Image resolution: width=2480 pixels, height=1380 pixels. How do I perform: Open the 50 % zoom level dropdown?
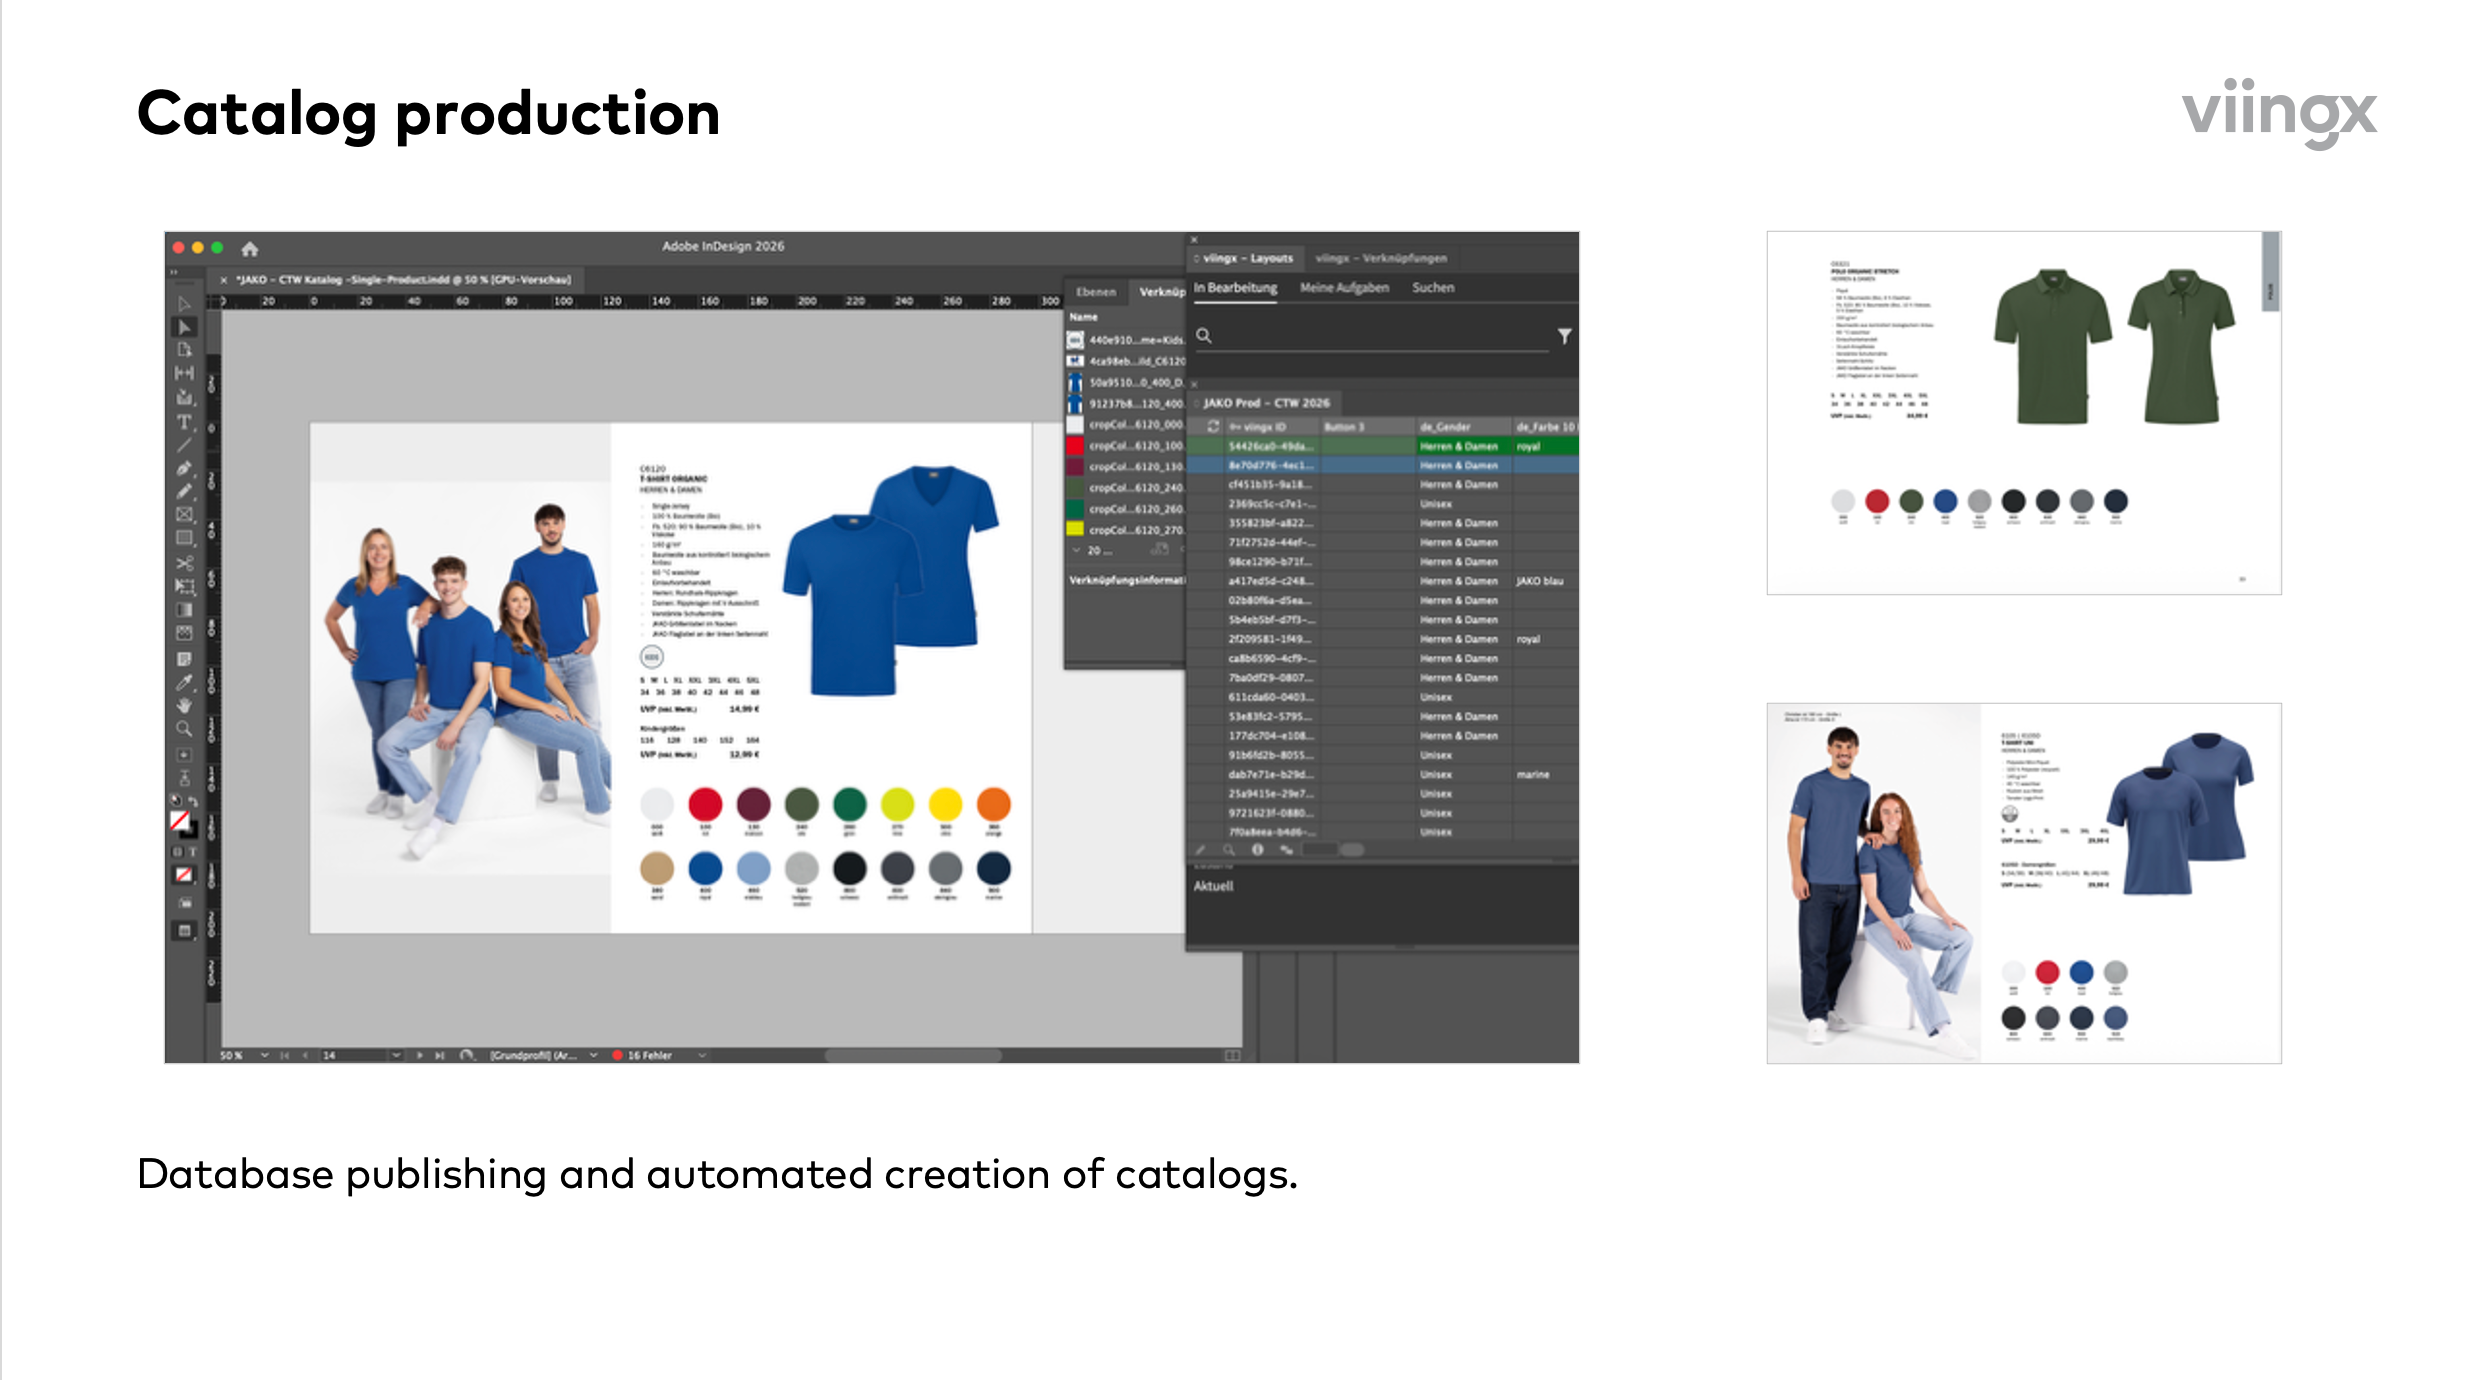265,1055
